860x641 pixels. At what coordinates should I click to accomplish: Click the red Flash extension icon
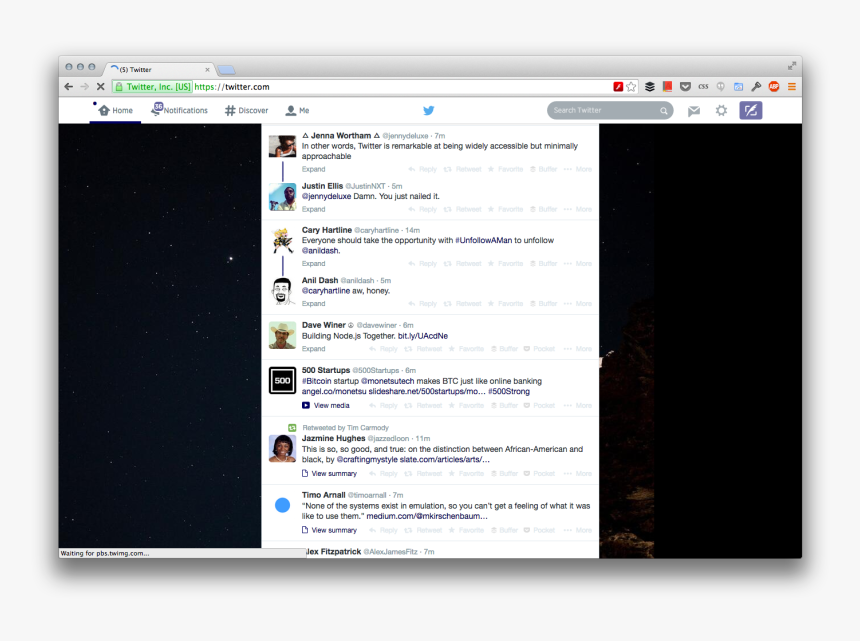click(x=618, y=87)
